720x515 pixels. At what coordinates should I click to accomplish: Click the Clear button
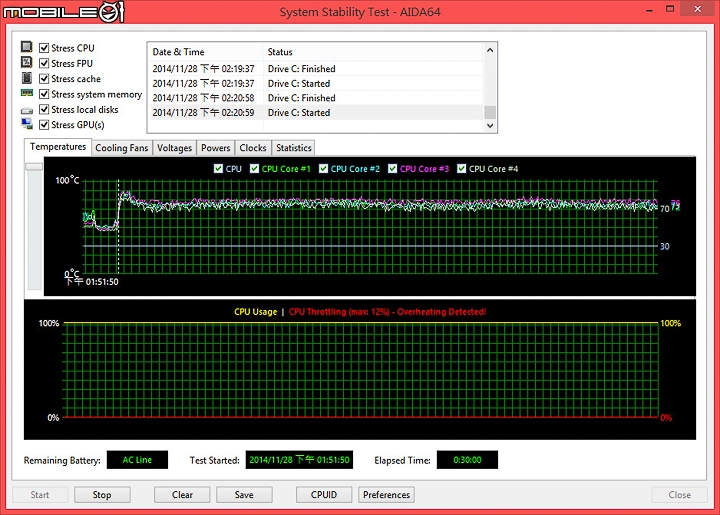coord(182,495)
